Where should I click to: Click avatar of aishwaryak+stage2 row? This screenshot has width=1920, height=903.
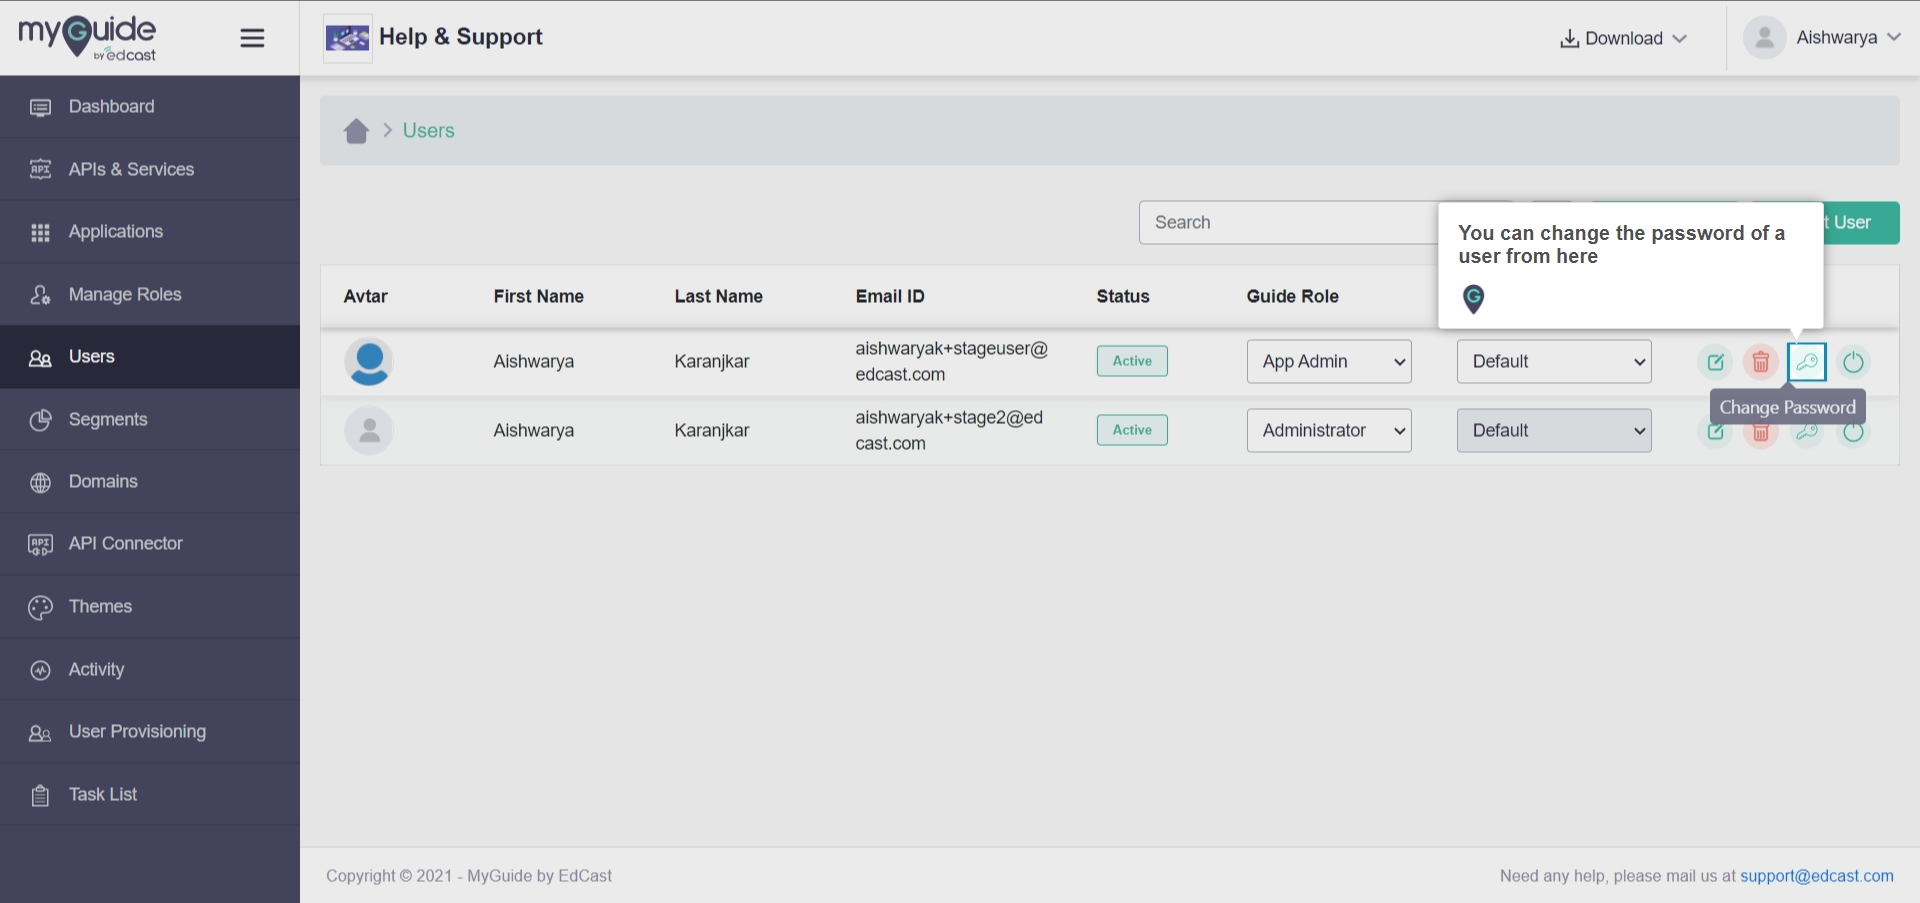pyautogui.click(x=369, y=431)
